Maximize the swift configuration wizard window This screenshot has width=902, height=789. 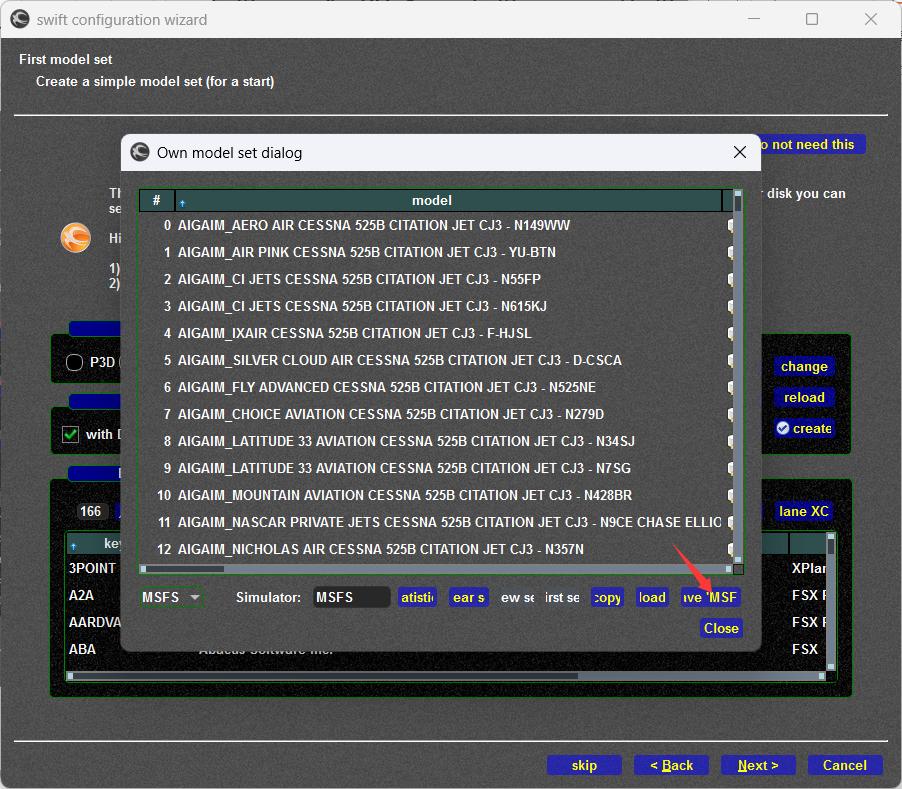point(812,19)
